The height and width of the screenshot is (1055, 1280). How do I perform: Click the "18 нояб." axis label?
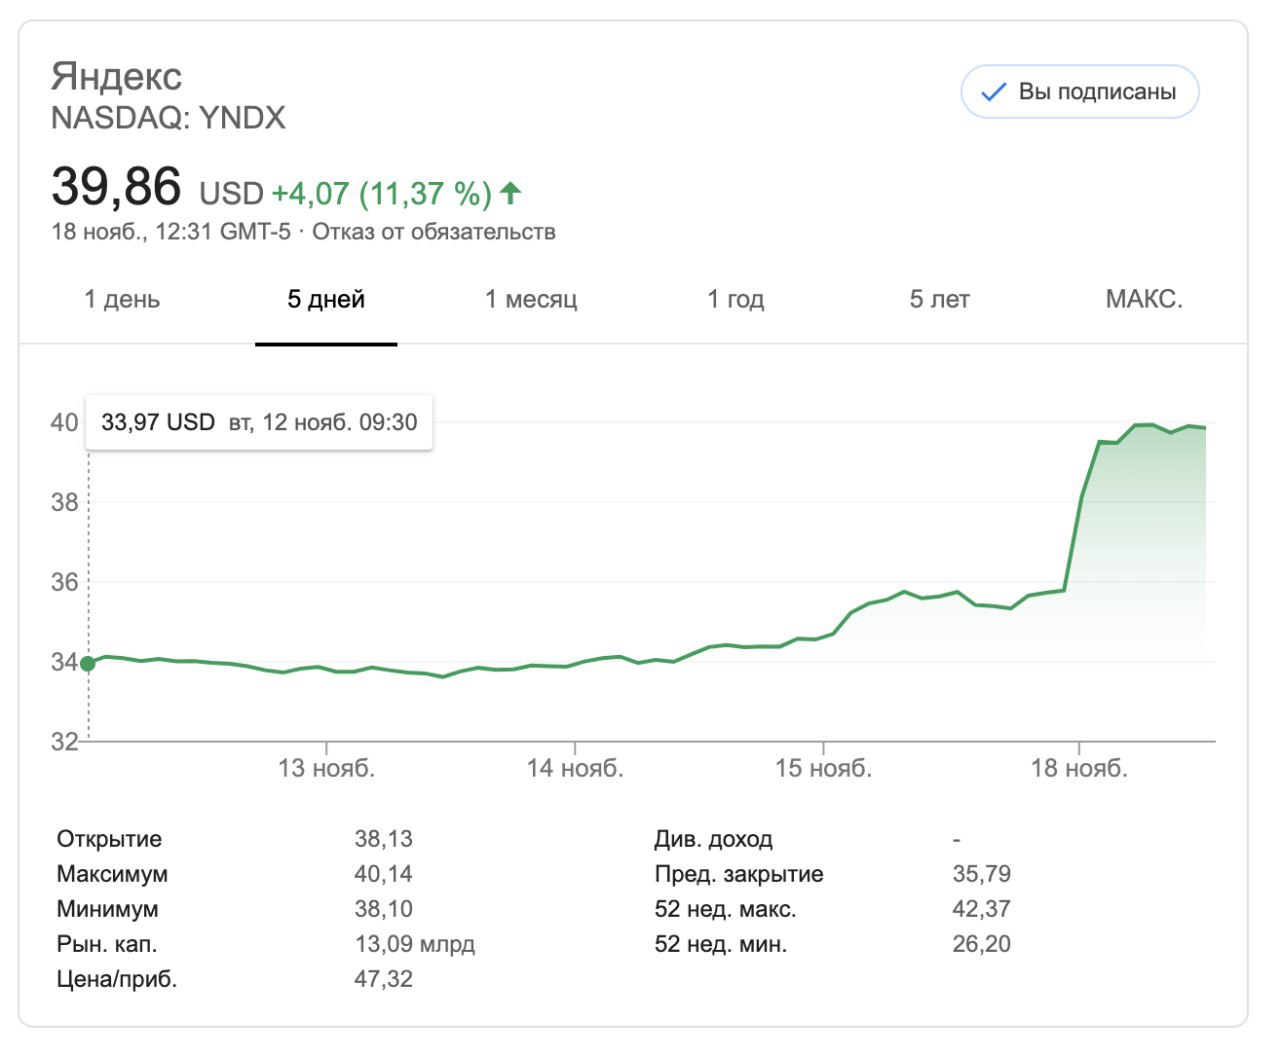tap(1079, 768)
